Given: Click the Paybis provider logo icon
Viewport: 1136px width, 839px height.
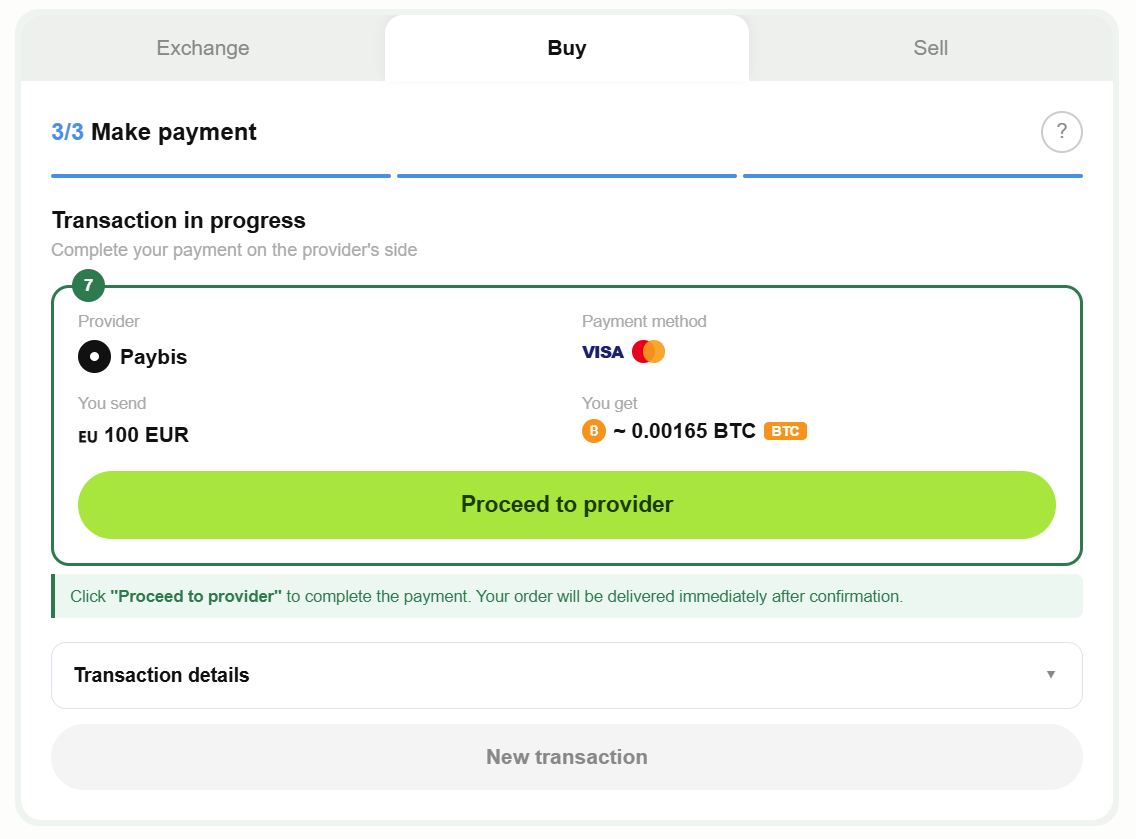Looking at the screenshot, I should [x=94, y=356].
